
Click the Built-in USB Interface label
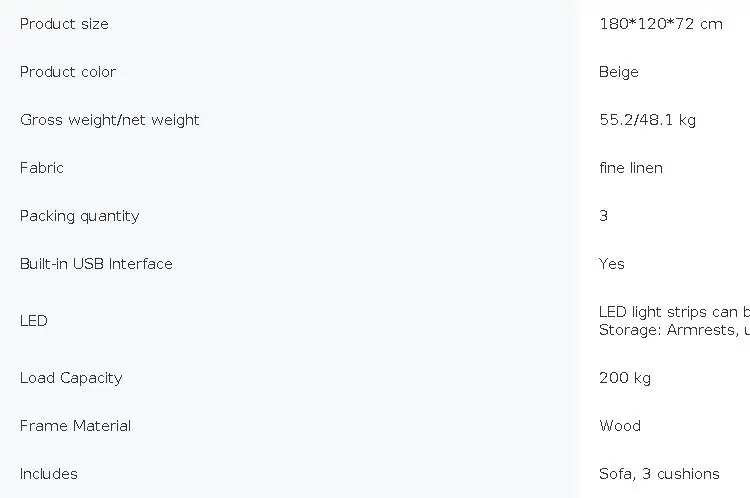(96, 264)
